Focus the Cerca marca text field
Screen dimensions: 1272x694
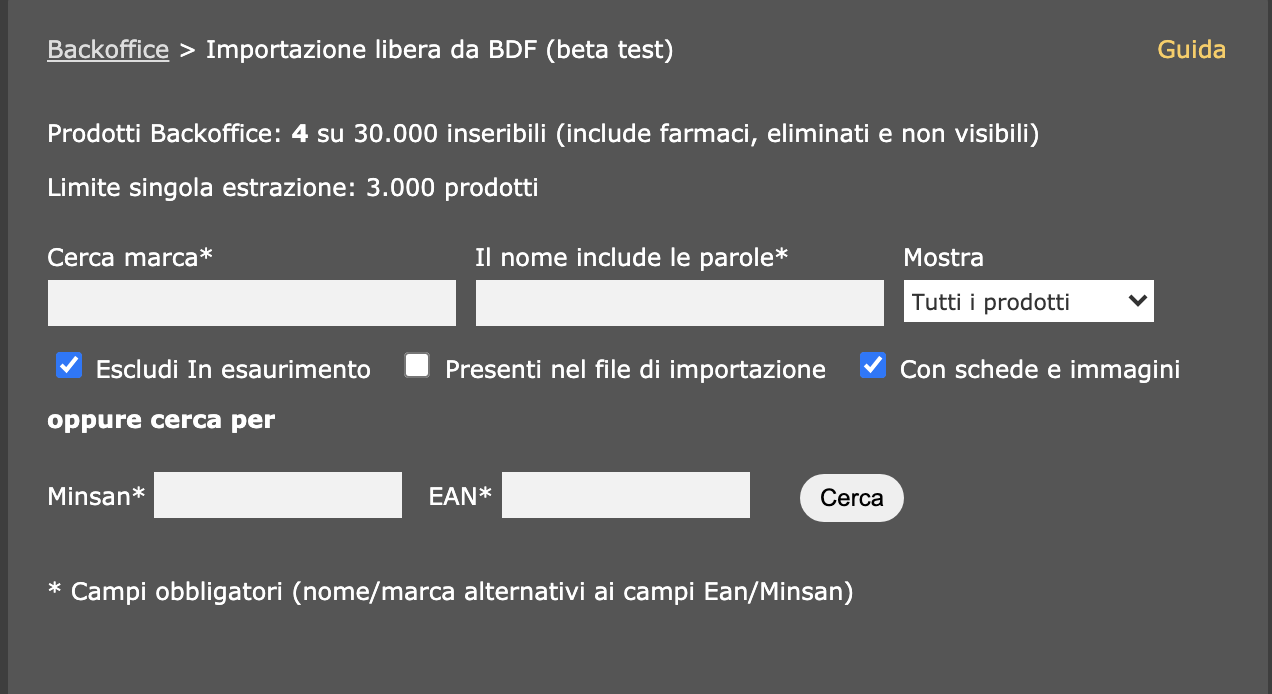tap(252, 303)
